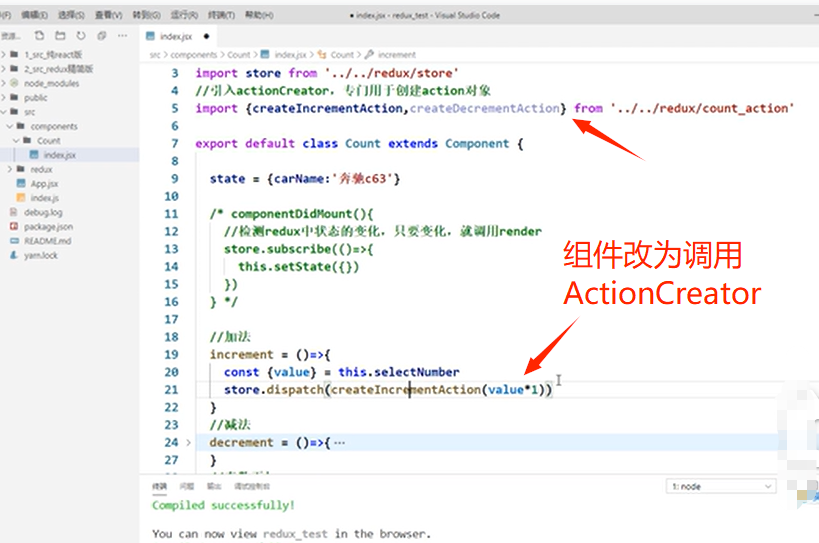The width and height of the screenshot is (819, 543).
Task: Click 'store.dispatch' on line 21
Action: [274, 389]
